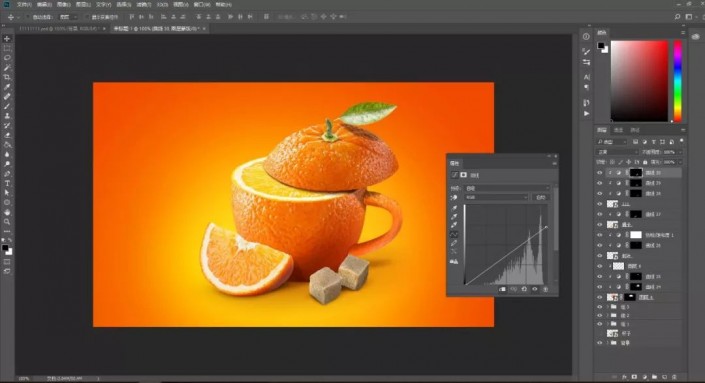Lock all attributes of the selected layer
This screenshot has height=383, width=705.
[645, 162]
